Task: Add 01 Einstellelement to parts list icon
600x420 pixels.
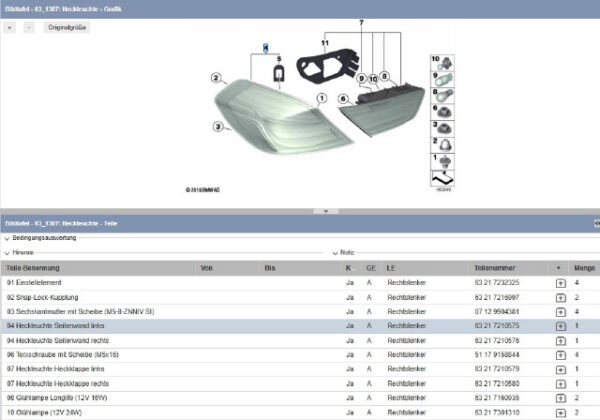Action: [x=561, y=283]
